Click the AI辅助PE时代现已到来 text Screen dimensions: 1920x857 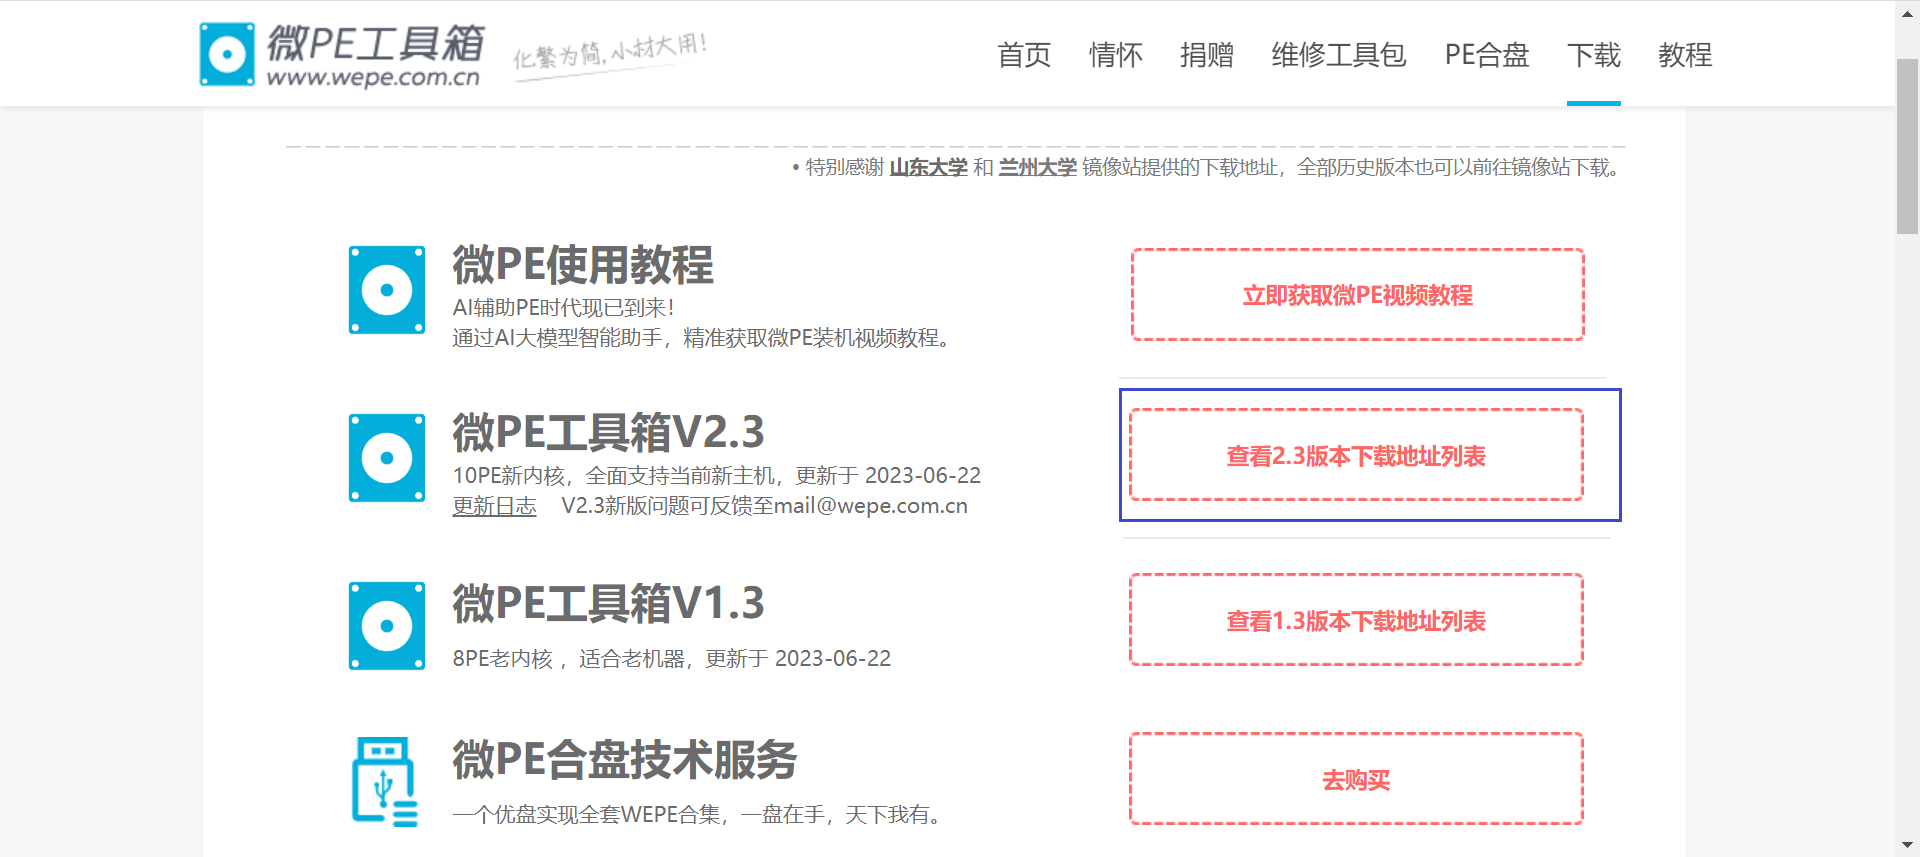pyautogui.click(x=564, y=308)
